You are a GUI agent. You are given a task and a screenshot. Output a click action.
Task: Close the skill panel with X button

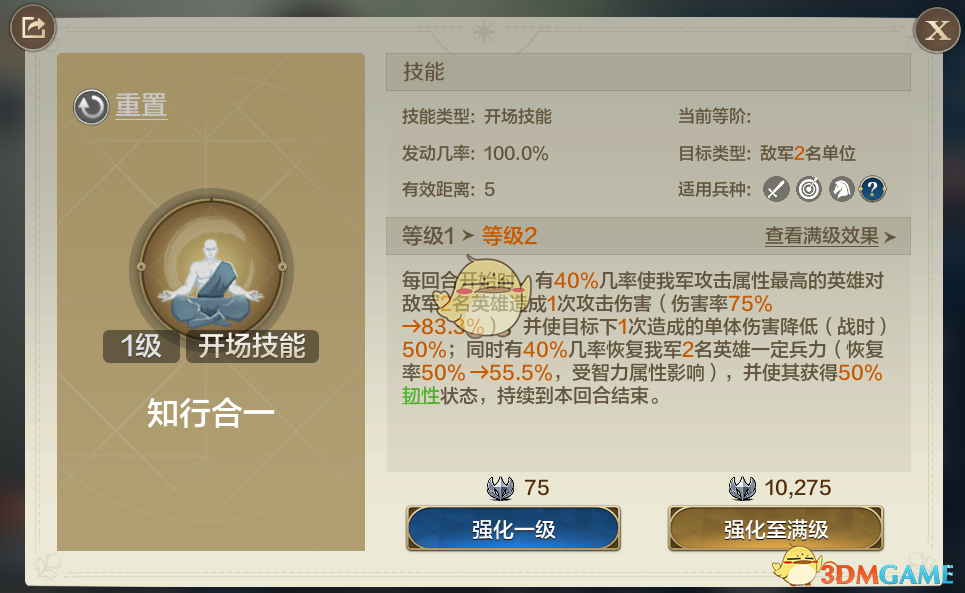tap(937, 30)
